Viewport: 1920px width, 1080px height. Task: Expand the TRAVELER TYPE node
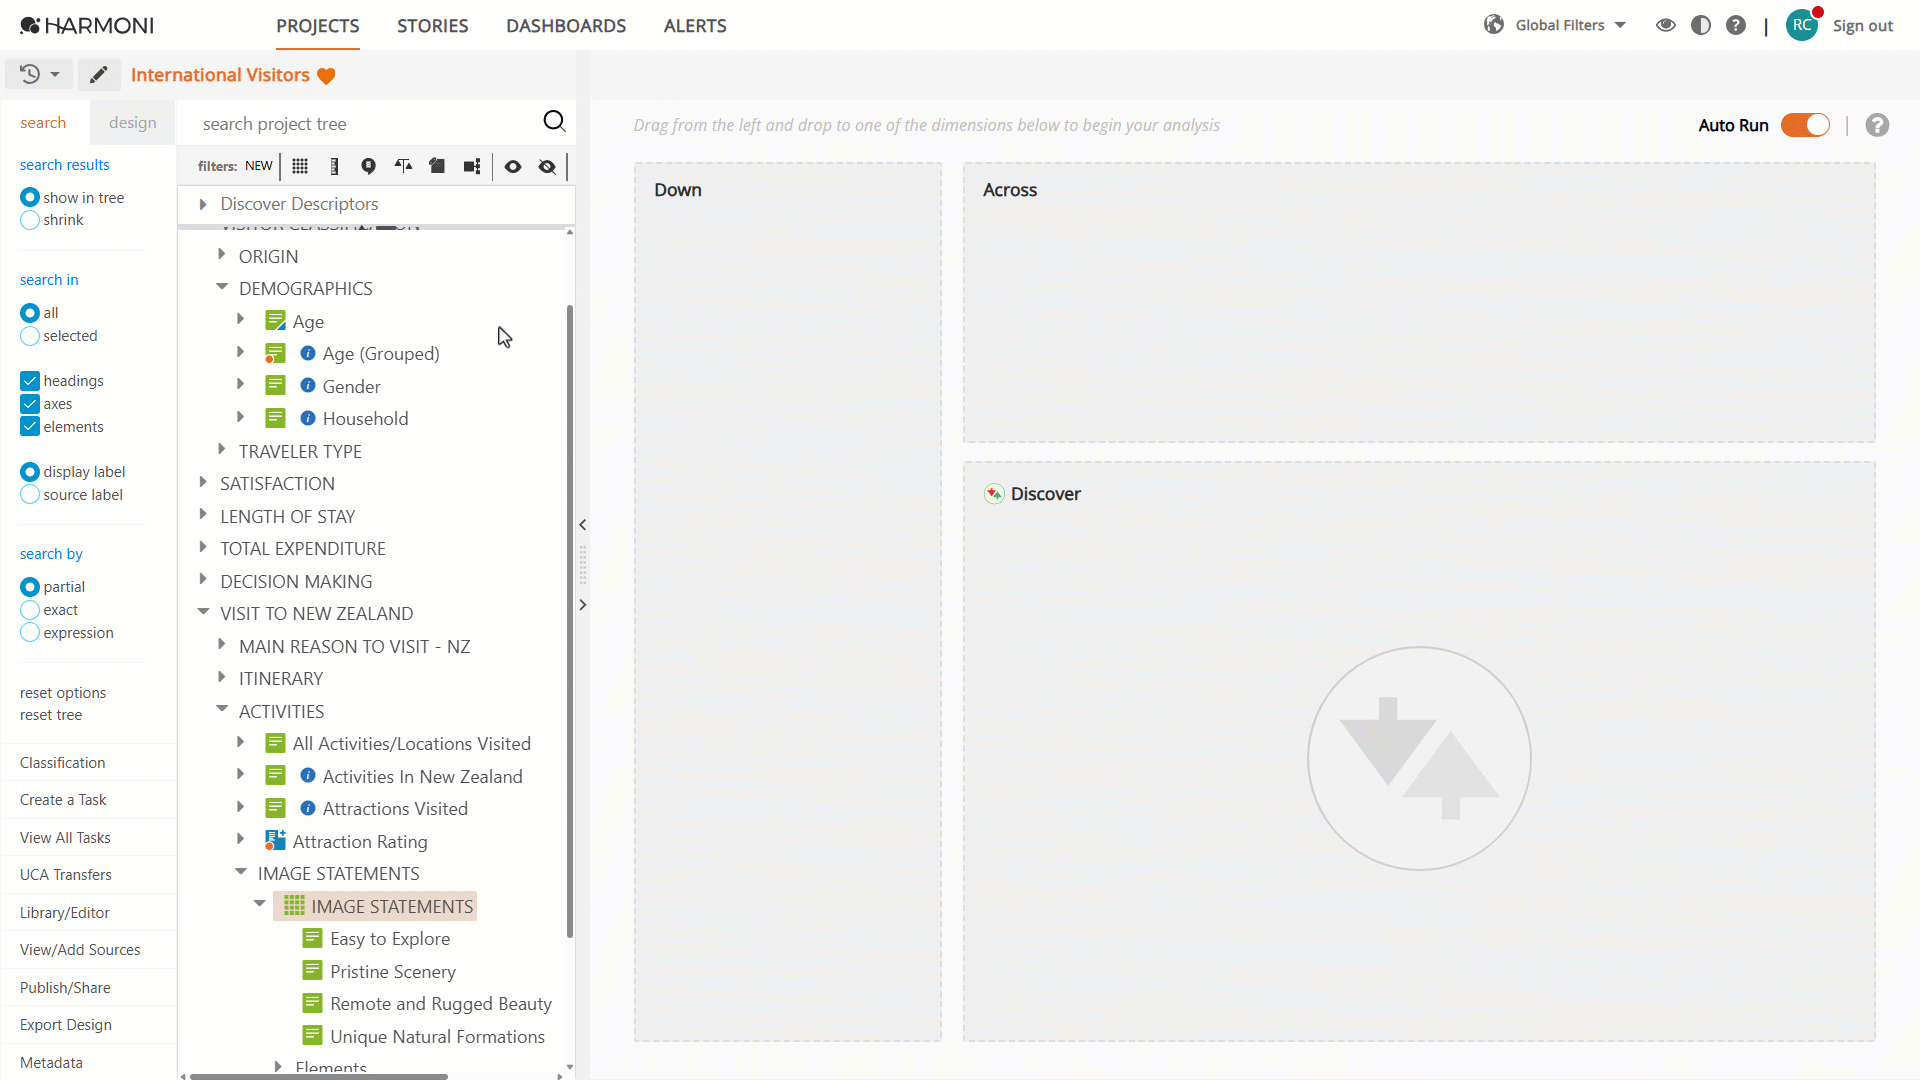point(221,450)
